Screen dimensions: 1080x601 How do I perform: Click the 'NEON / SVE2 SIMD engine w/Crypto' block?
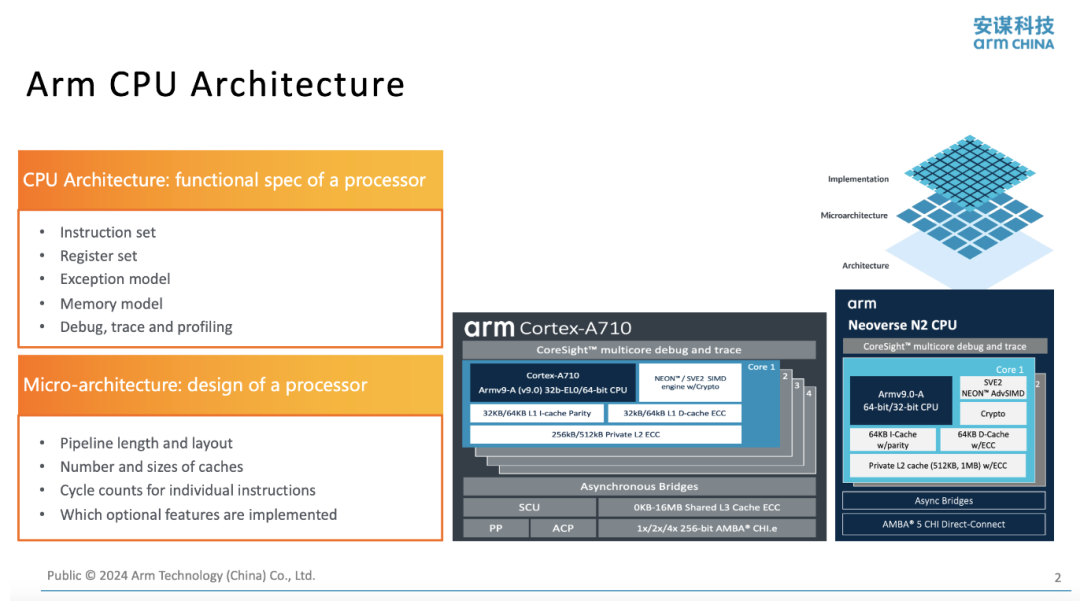(x=690, y=383)
